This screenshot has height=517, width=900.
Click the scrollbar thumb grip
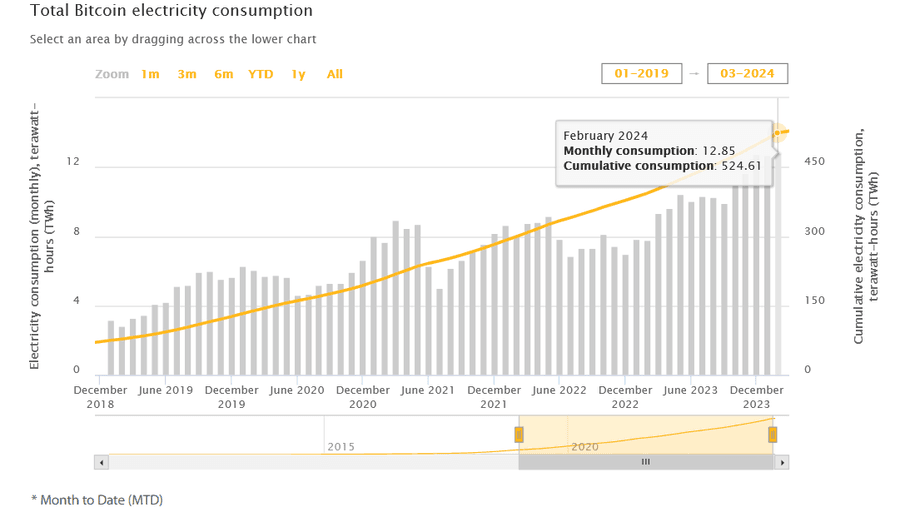point(646,462)
